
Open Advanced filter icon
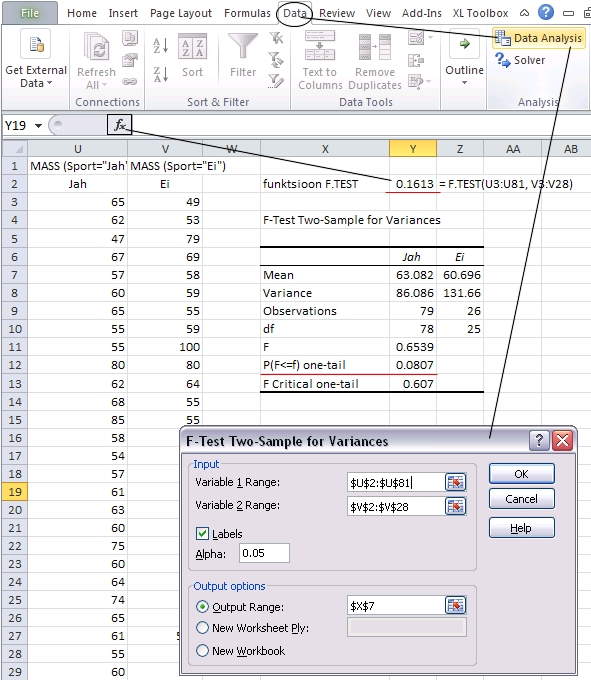(x=276, y=81)
